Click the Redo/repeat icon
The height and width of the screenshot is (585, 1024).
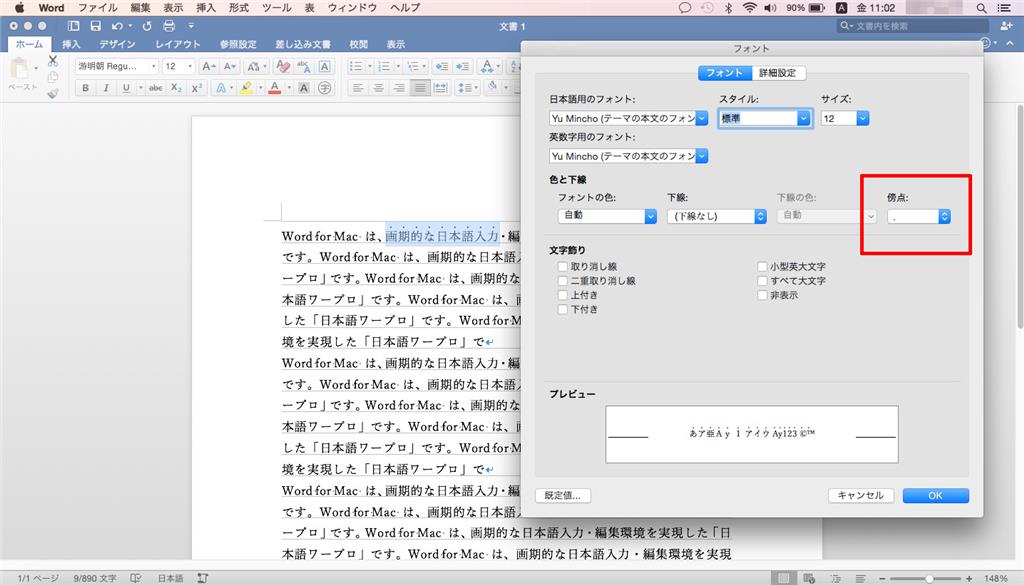point(147,26)
